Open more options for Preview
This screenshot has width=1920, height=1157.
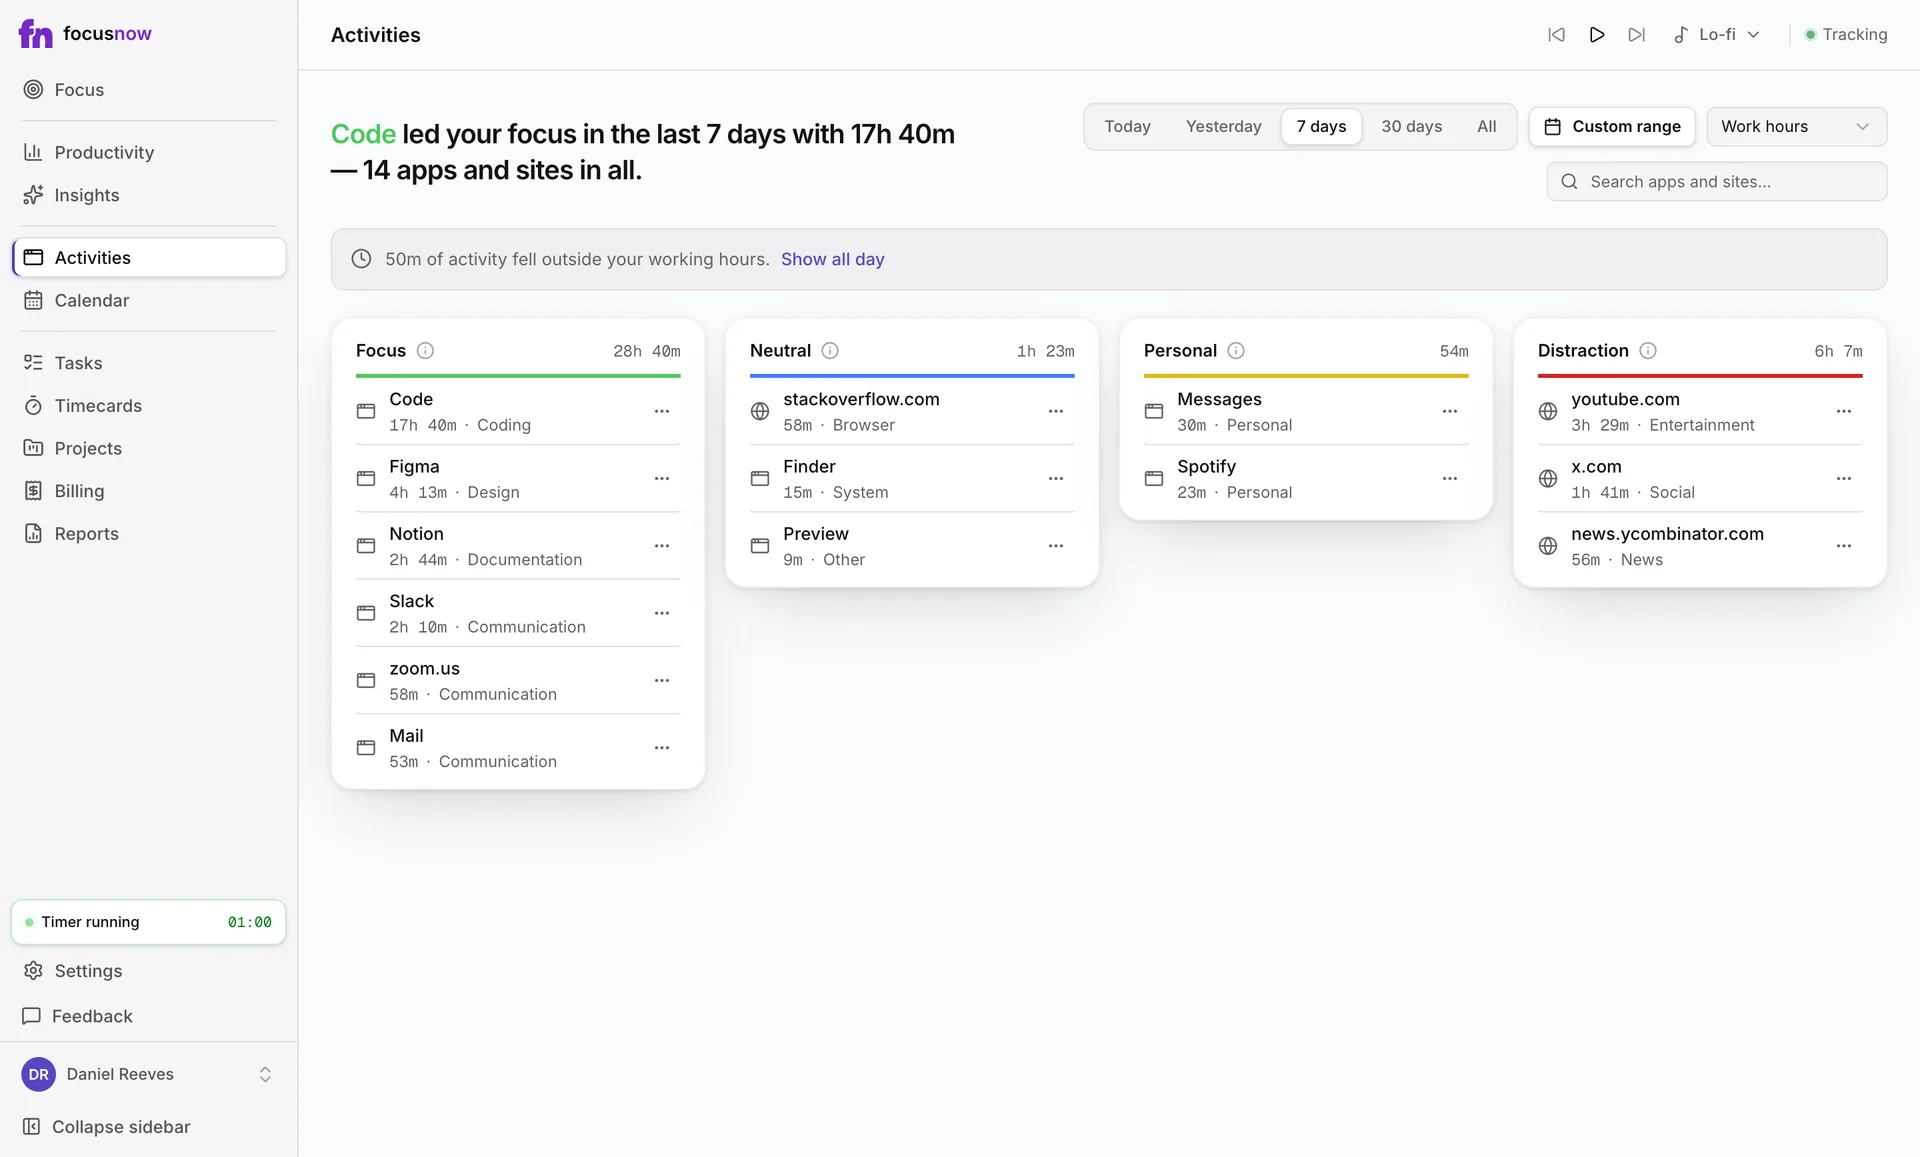(1056, 546)
